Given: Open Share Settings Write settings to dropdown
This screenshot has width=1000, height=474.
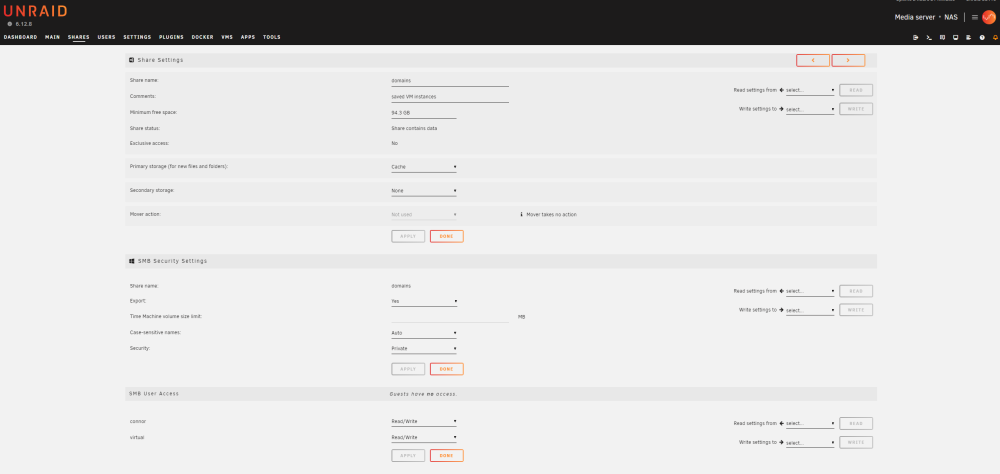Looking at the screenshot, I should click(x=810, y=110).
